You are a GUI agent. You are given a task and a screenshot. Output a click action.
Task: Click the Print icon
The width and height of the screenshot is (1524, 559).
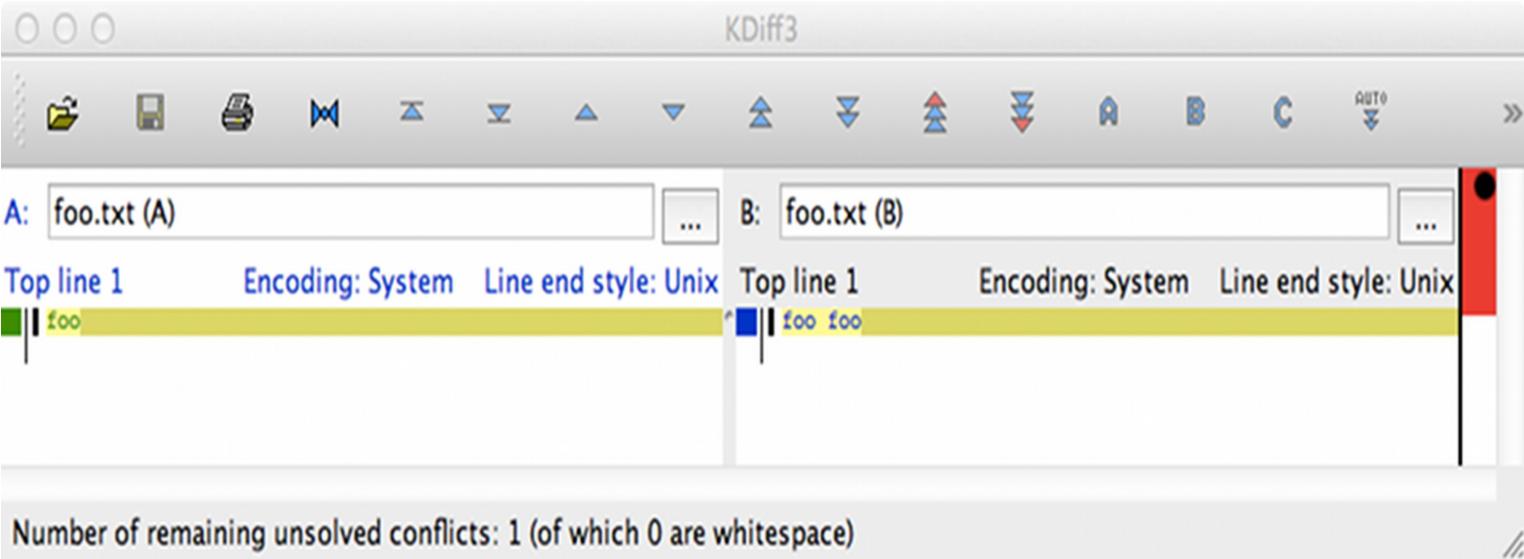pos(237,114)
